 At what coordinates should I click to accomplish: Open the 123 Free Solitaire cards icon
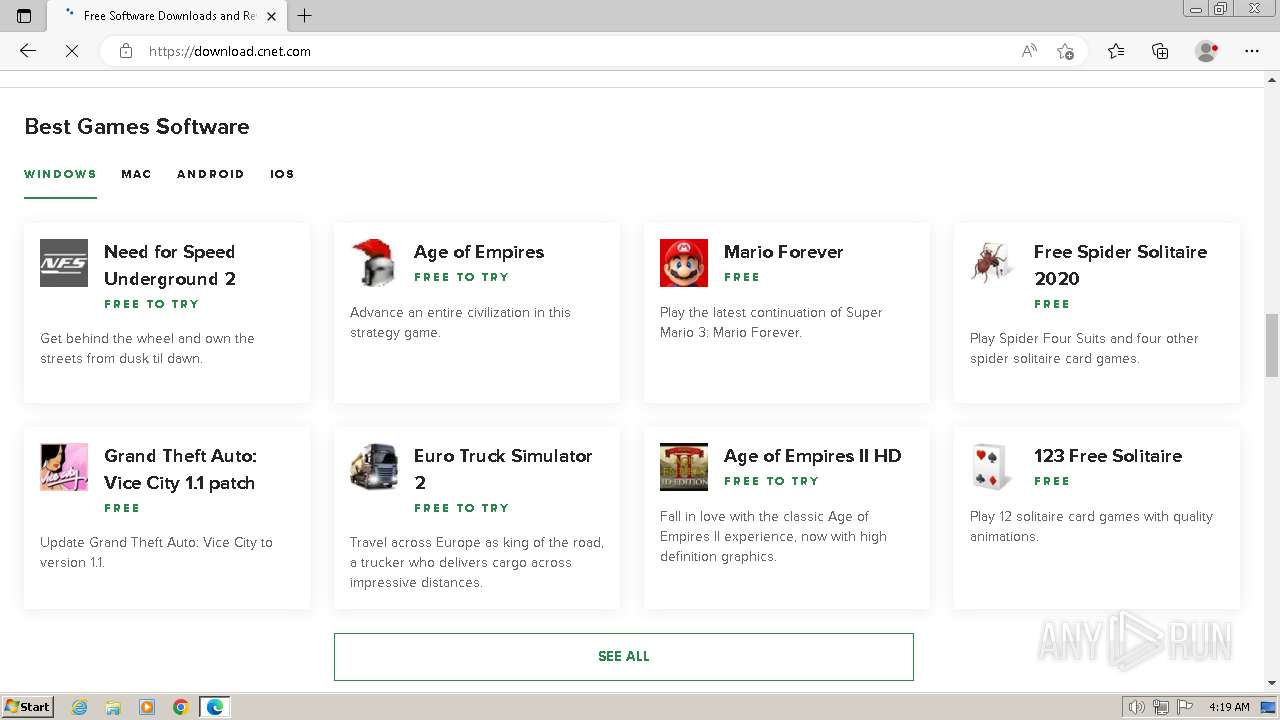[x=994, y=467]
